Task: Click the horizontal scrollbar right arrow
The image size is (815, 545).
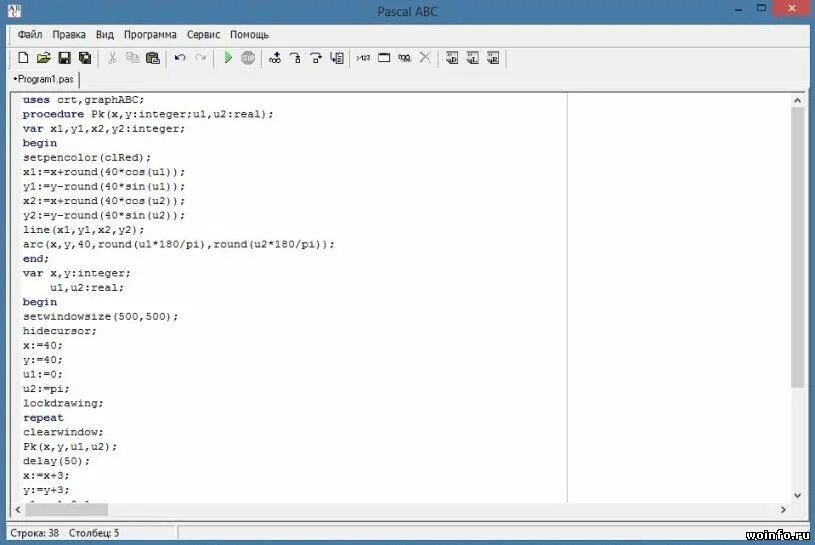Action: click(x=783, y=510)
